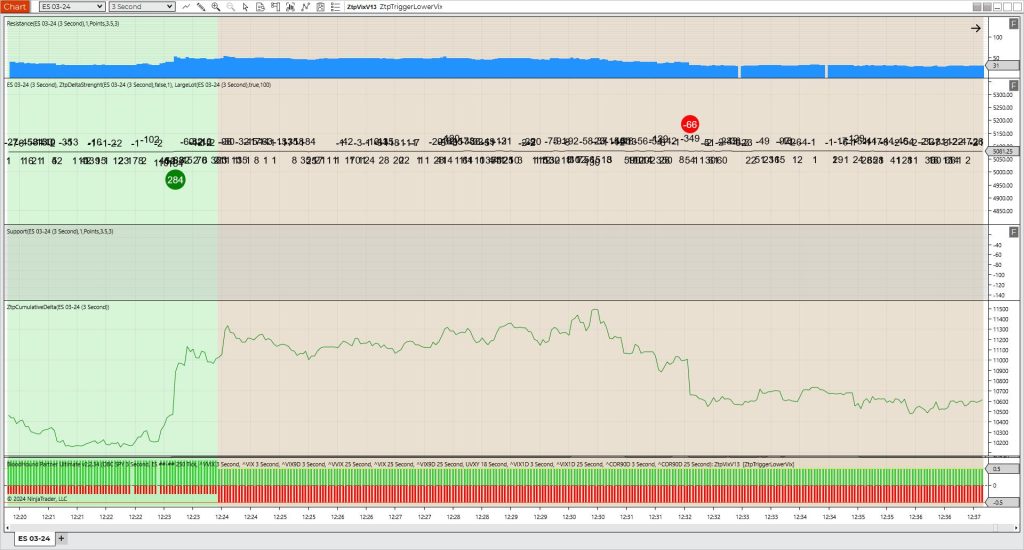Click the 0.5 scale marker on bottom panel
The height and width of the screenshot is (550, 1024).
coord(1004,469)
